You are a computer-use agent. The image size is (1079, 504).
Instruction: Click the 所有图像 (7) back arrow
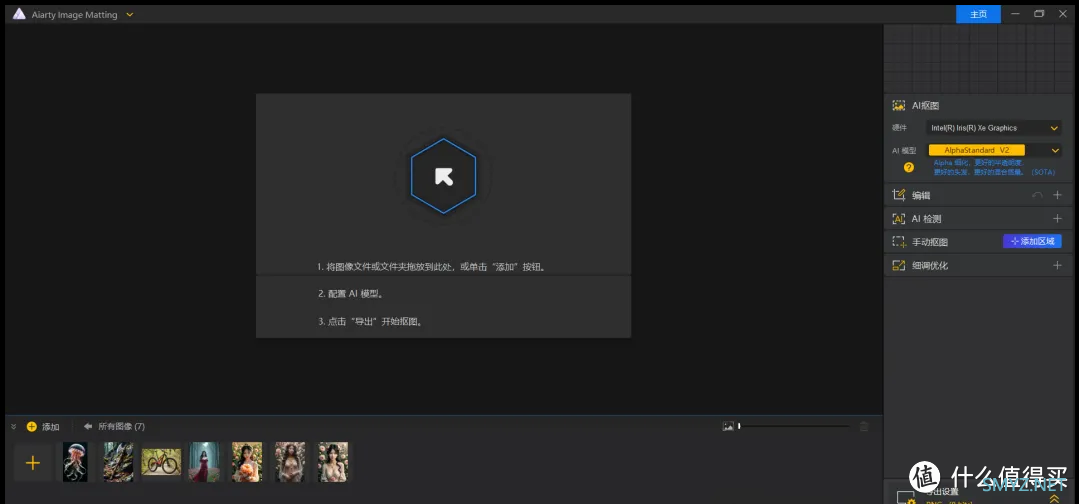pos(88,426)
